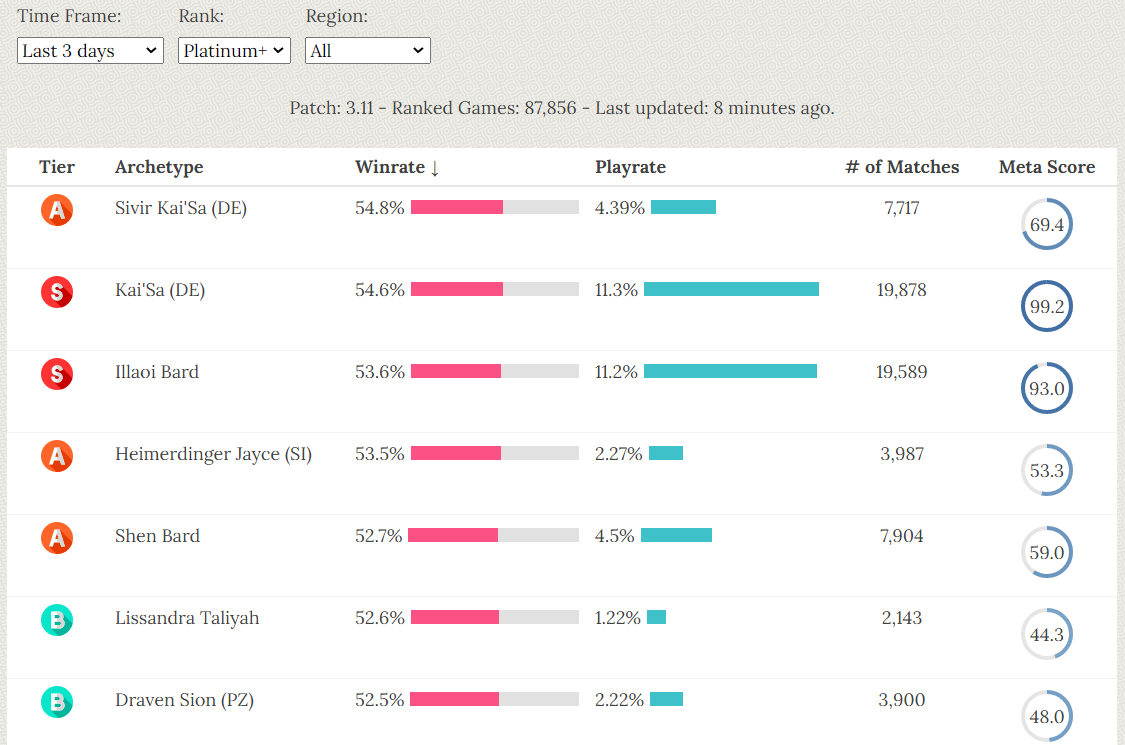This screenshot has height=745, width=1125.
Task: Open the Sivir Kai'Sa (DE) archetype
Action: click(181, 208)
